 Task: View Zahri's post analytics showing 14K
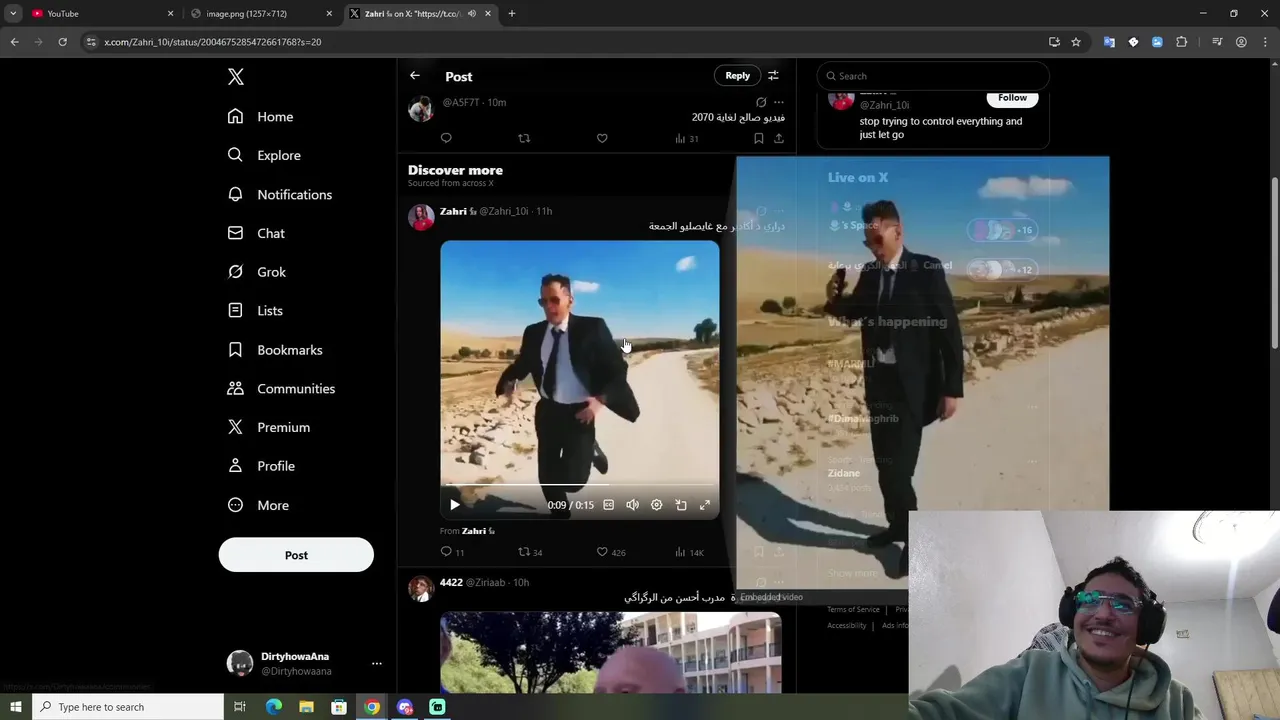[689, 552]
